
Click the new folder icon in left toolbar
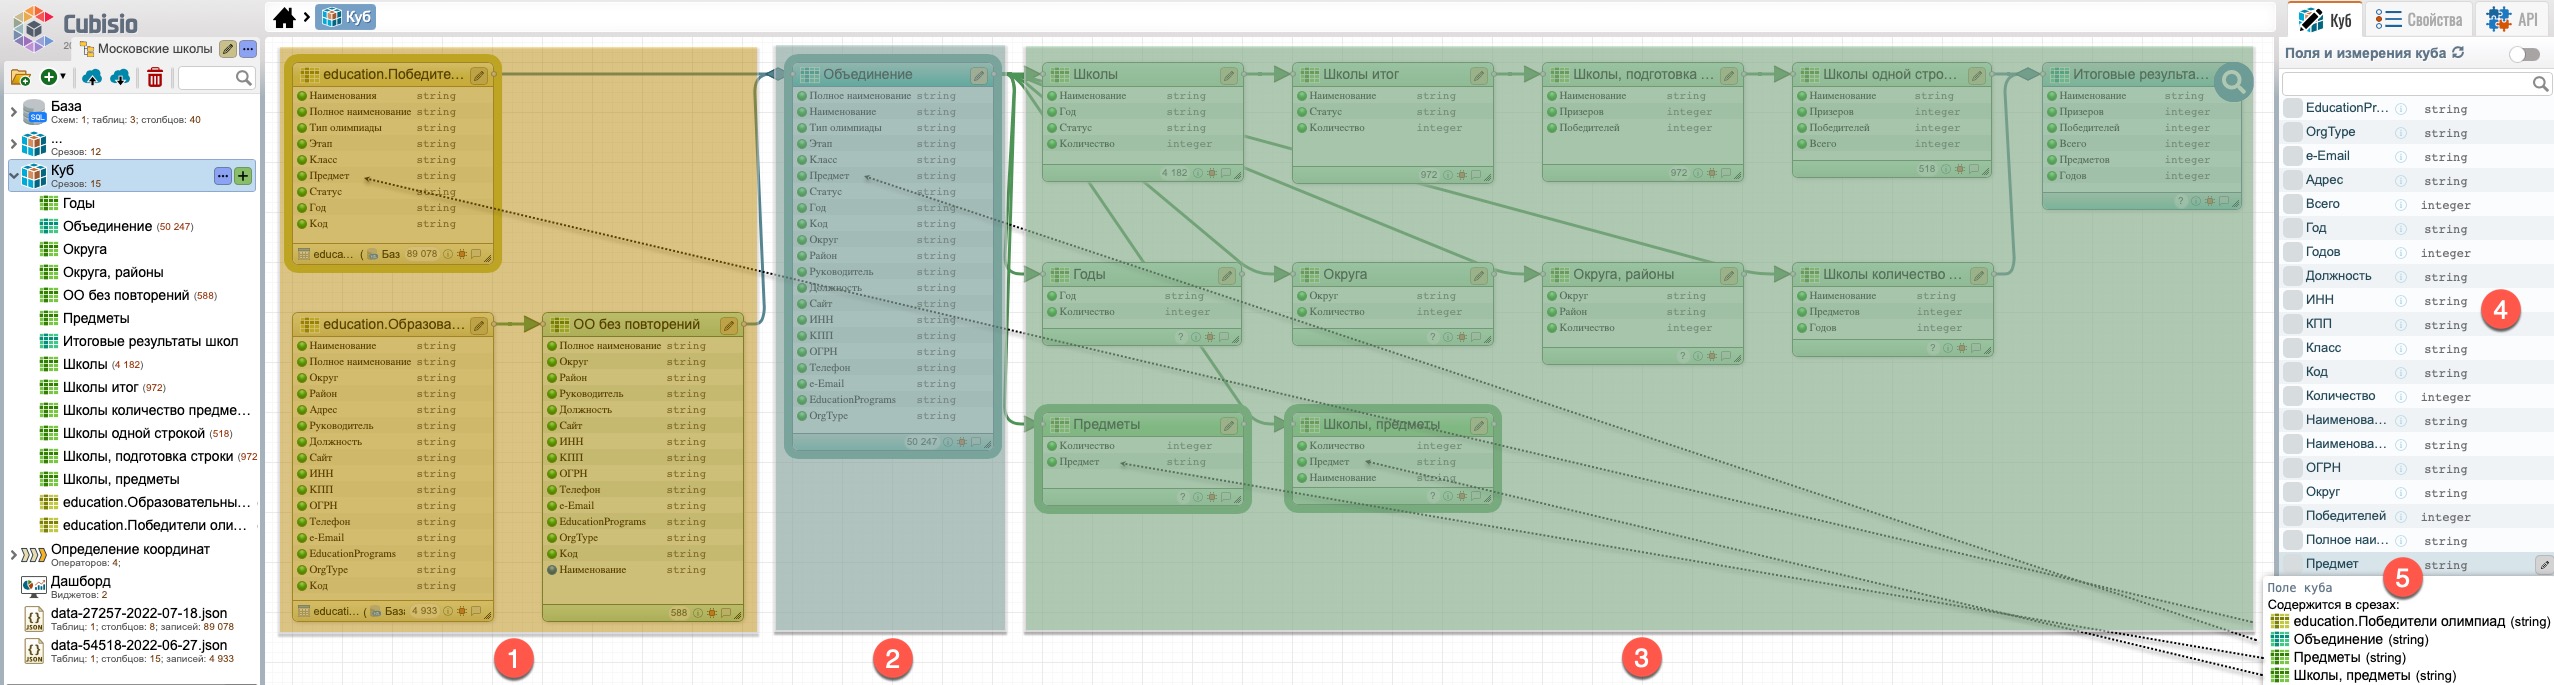(20, 77)
